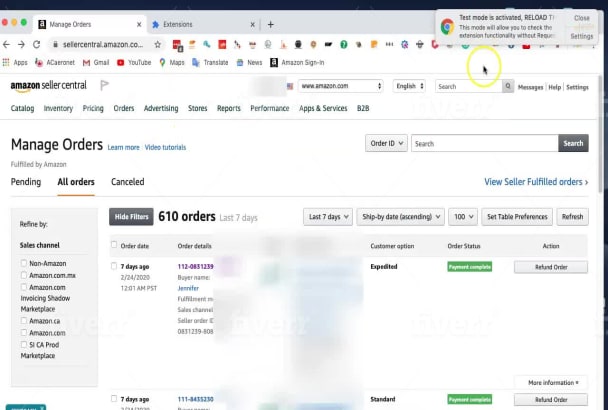Image resolution: width=608 pixels, height=410 pixels.
Task: Open View Seller Fulfilled orders link
Action: click(536, 182)
